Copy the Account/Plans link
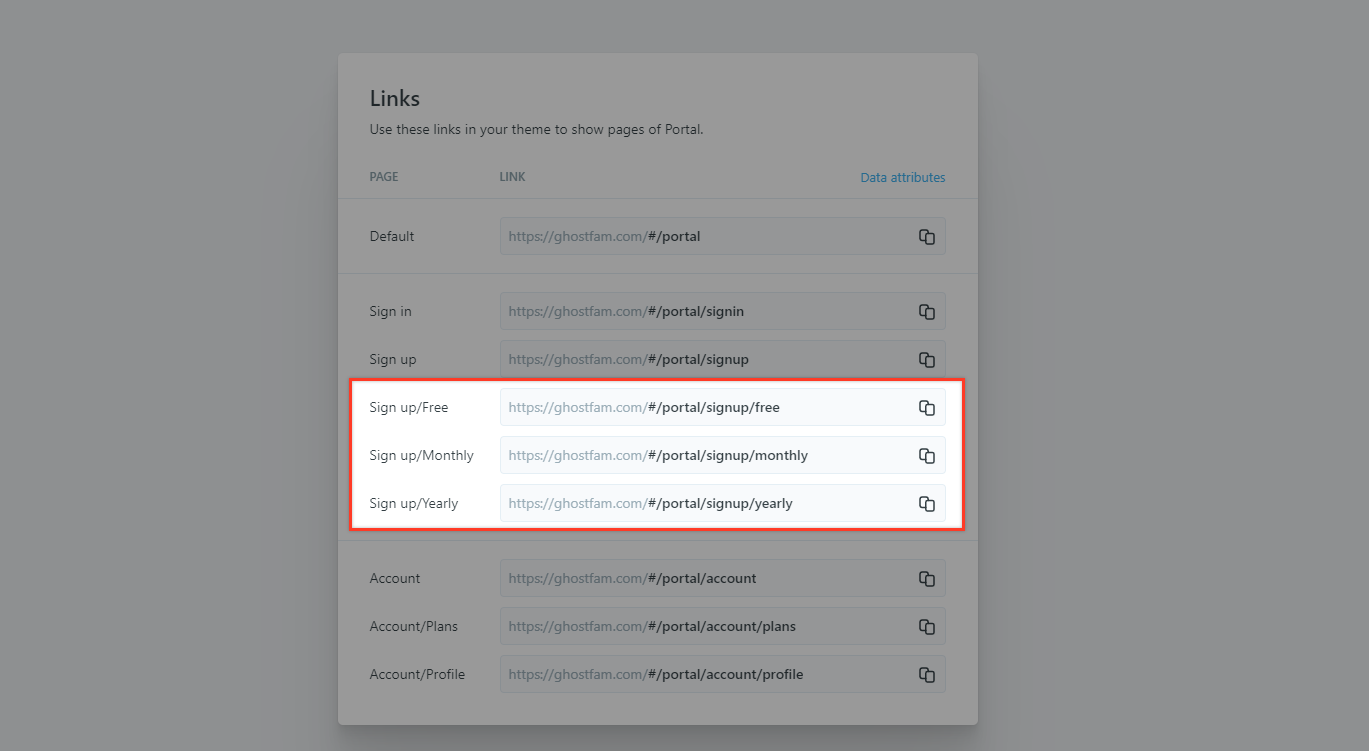The height and width of the screenshot is (751, 1369). tap(927, 627)
